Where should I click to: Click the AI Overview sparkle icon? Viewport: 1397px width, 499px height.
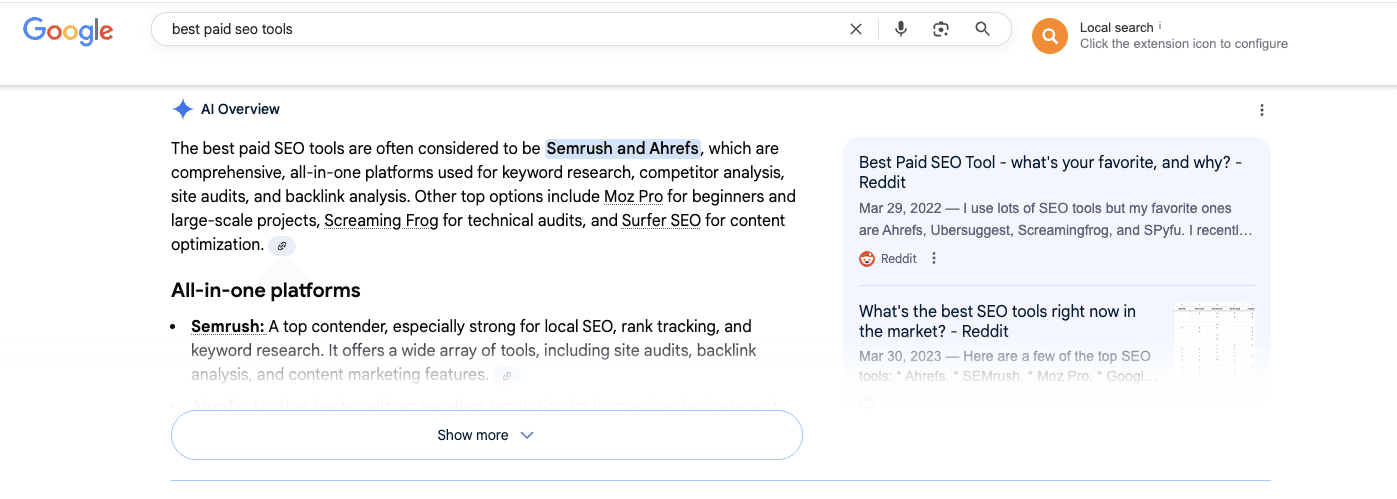(x=182, y=109)
